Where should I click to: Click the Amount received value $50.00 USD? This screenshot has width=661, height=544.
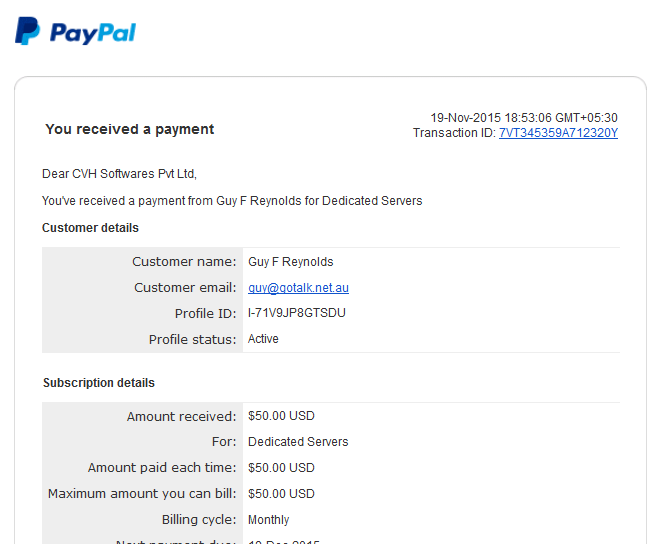[281, 416]
